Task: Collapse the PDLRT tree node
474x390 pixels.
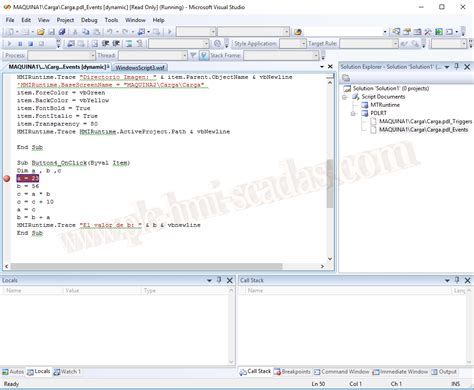Action: [x=353, y=113]
